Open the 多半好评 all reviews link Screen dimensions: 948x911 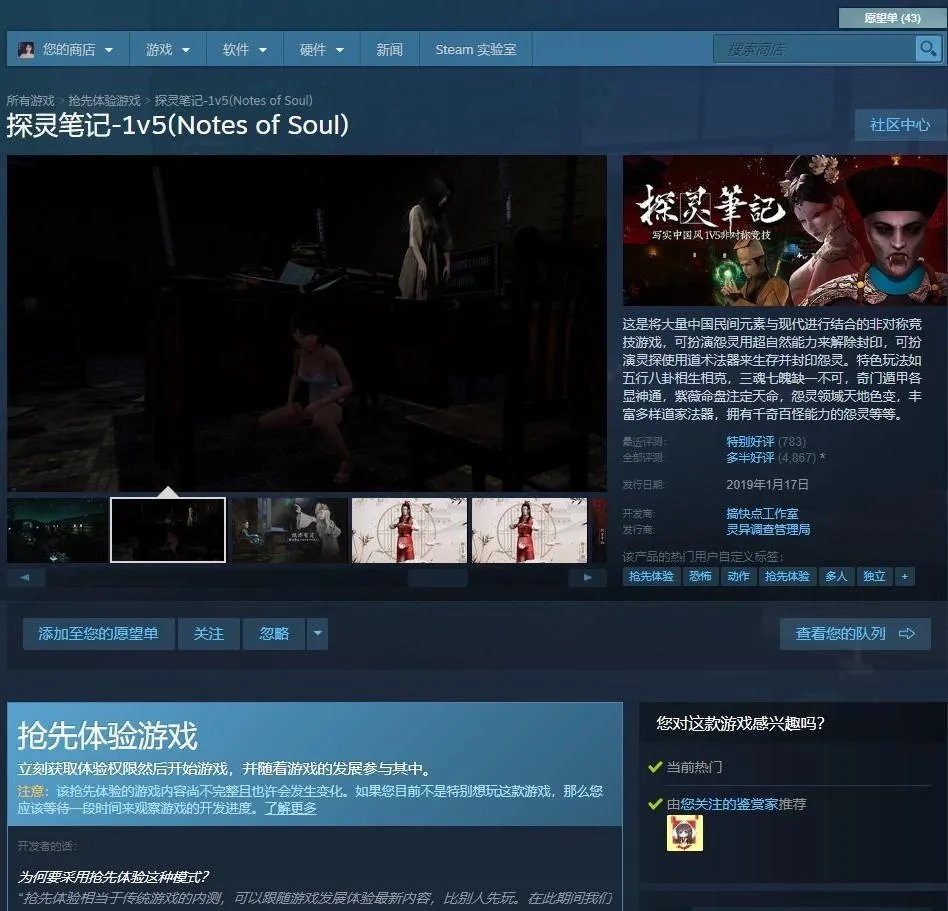pos(750,458)
